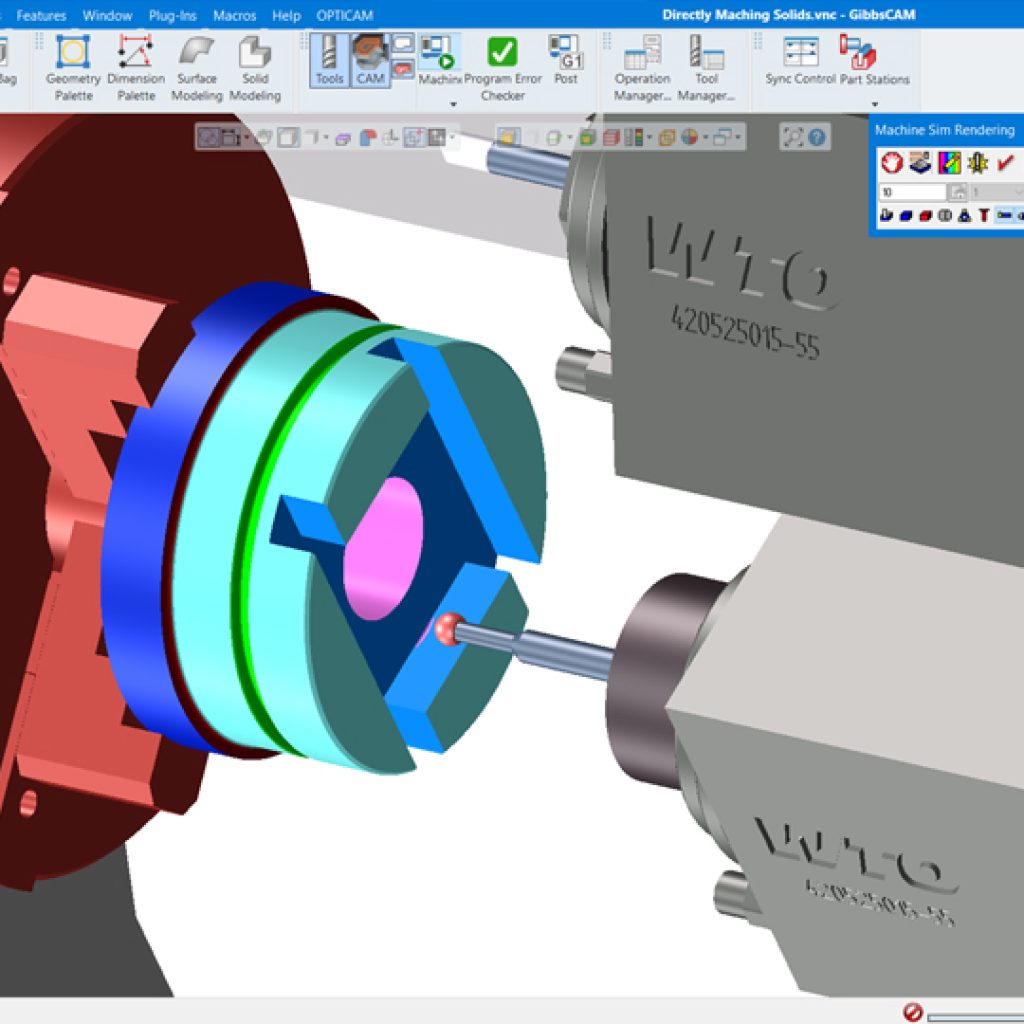The width and height of the screenshot is (1024, 1024).
Task: Run the Program Error Checker
Action: coord(502,66)
